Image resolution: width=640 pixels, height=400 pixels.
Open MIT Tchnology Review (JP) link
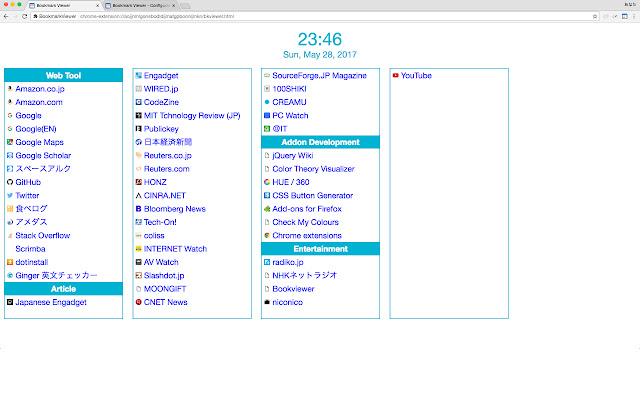pos(192,116)
